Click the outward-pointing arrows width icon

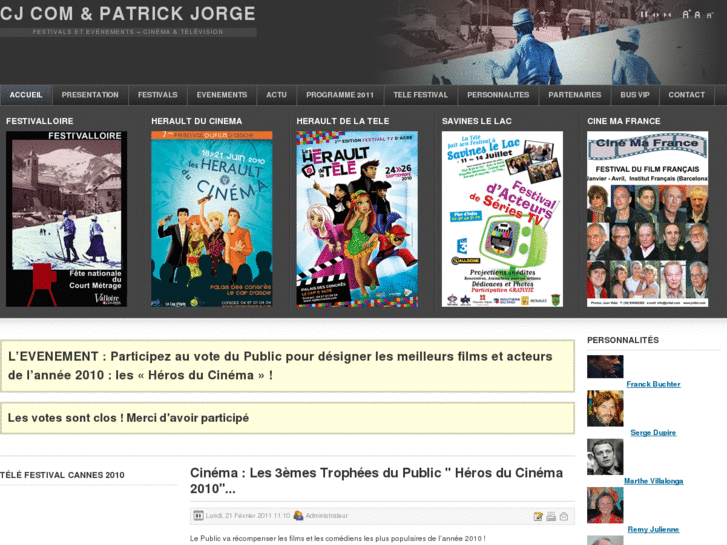tap(656, 15)
